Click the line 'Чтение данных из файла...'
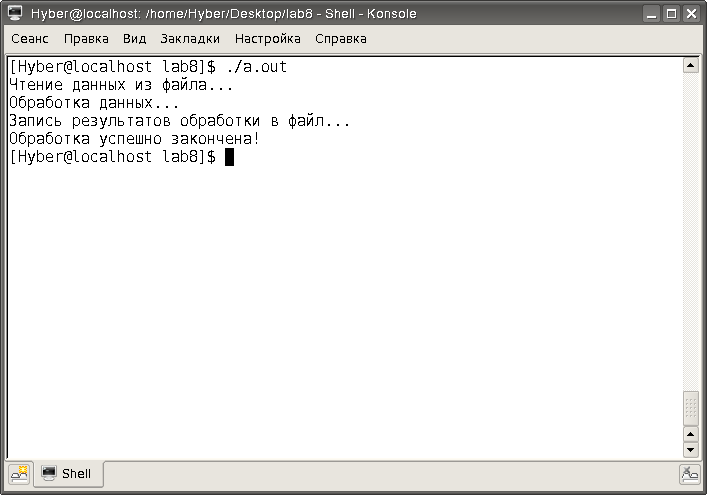 [x=121, y=85]
